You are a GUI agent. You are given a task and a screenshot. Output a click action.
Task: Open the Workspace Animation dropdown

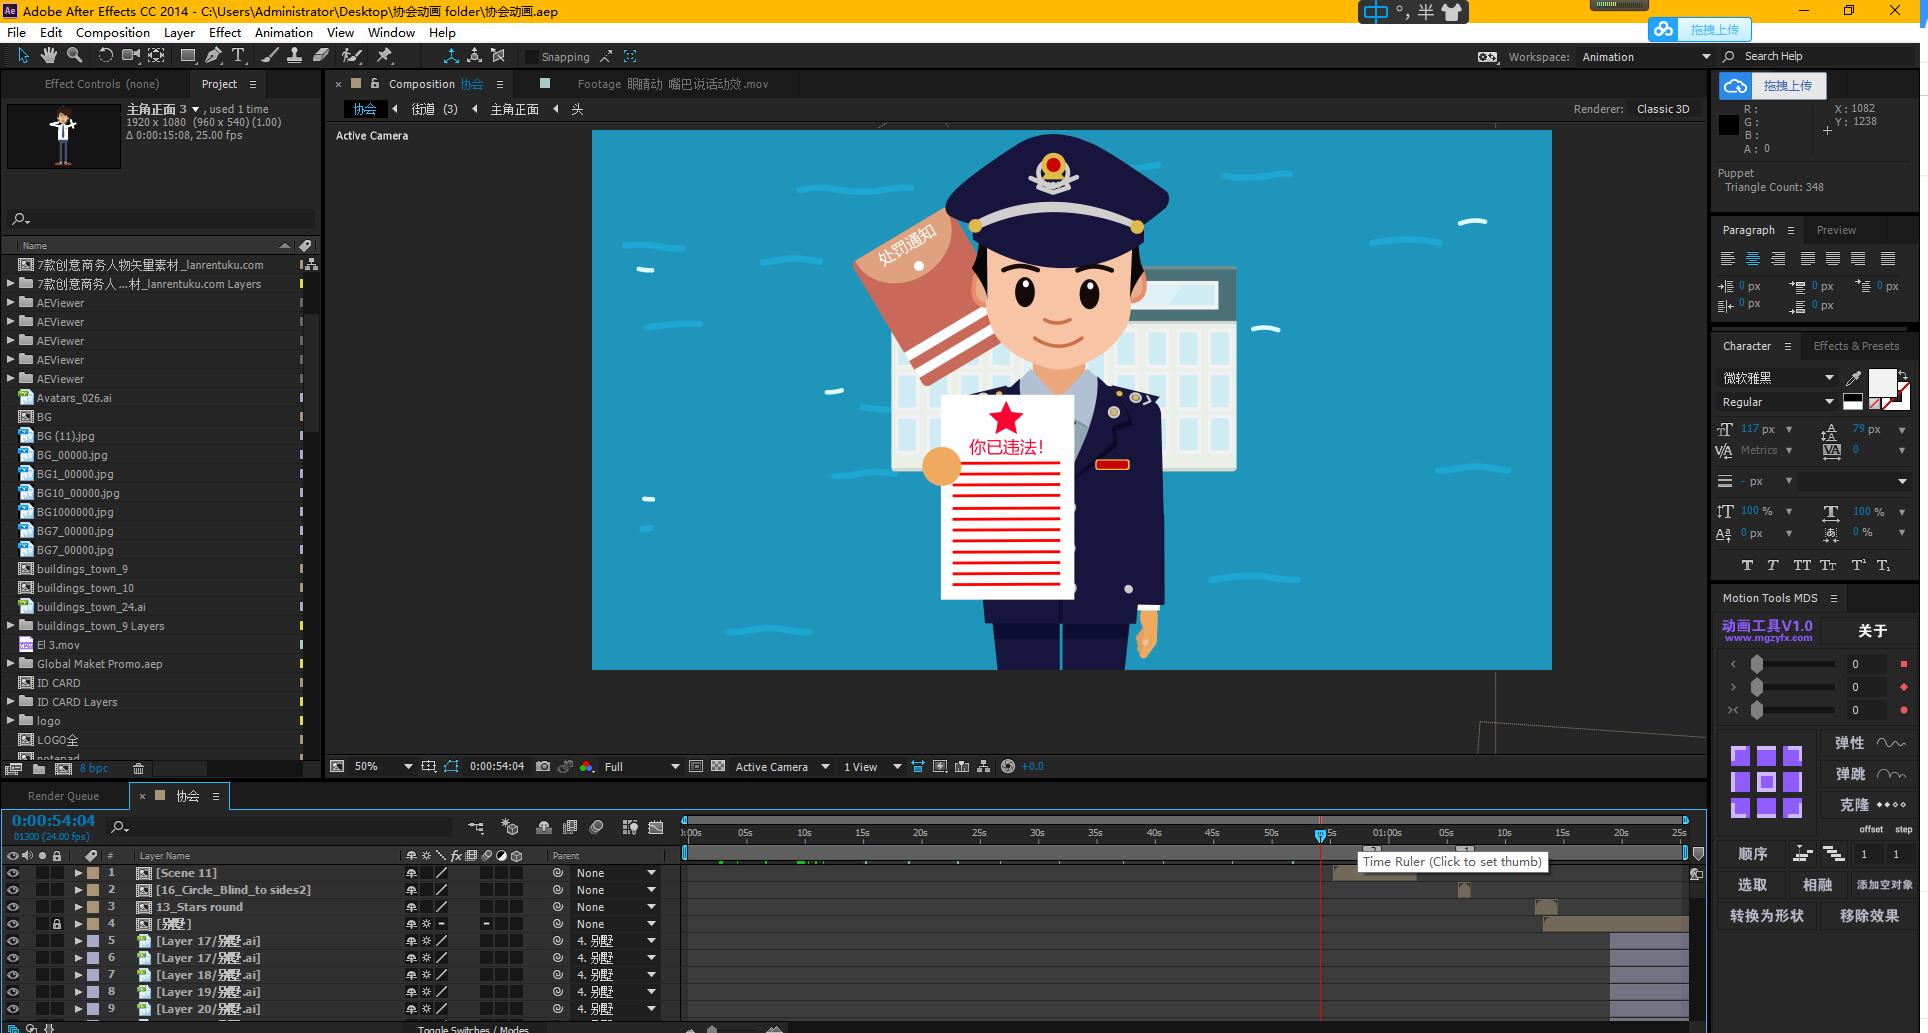(1647, 57)
